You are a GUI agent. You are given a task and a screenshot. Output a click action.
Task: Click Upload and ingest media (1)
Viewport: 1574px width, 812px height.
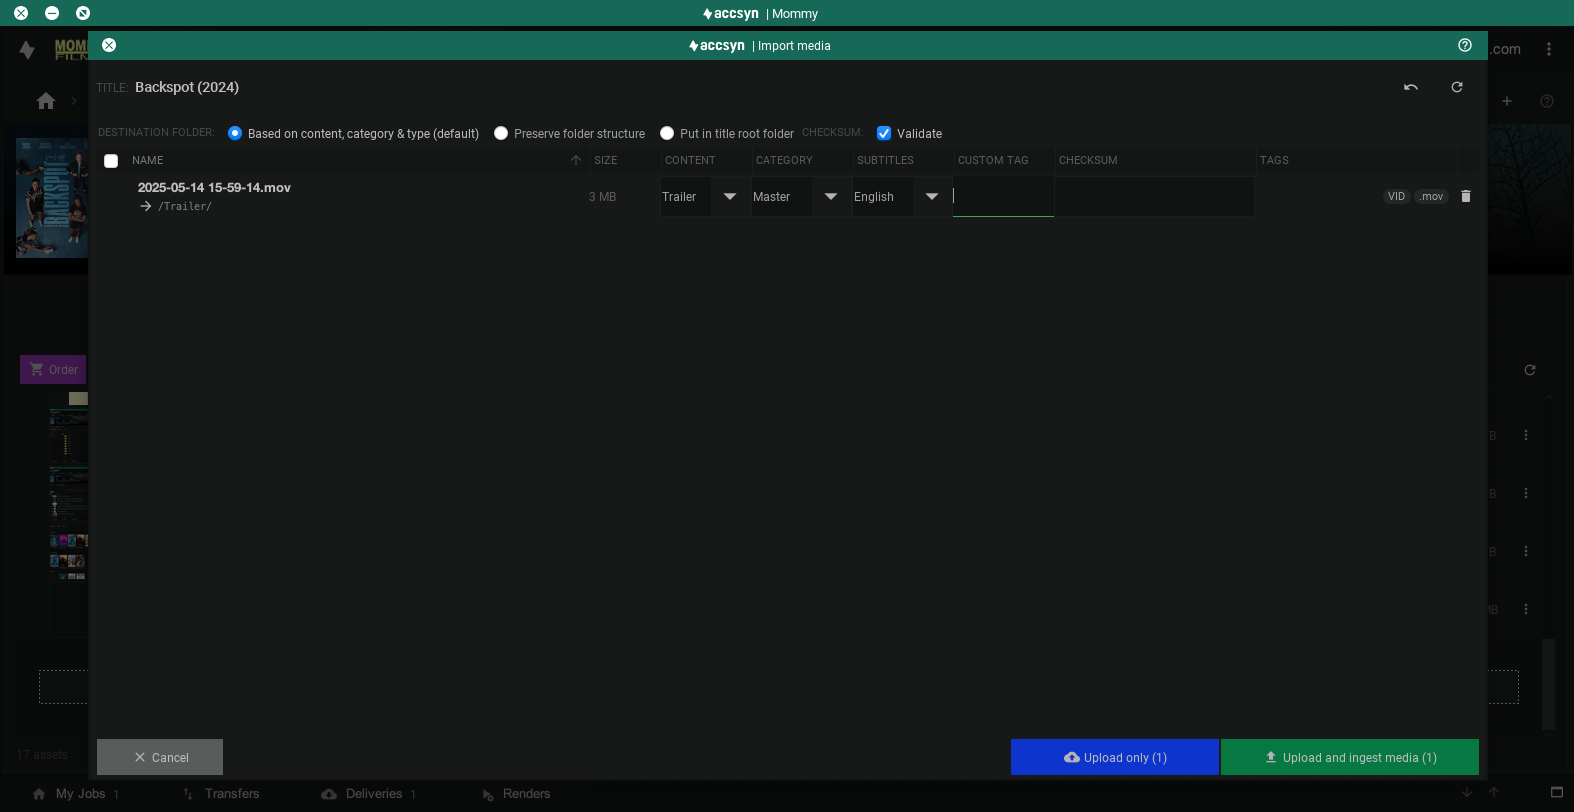[x=1350, y=757]
